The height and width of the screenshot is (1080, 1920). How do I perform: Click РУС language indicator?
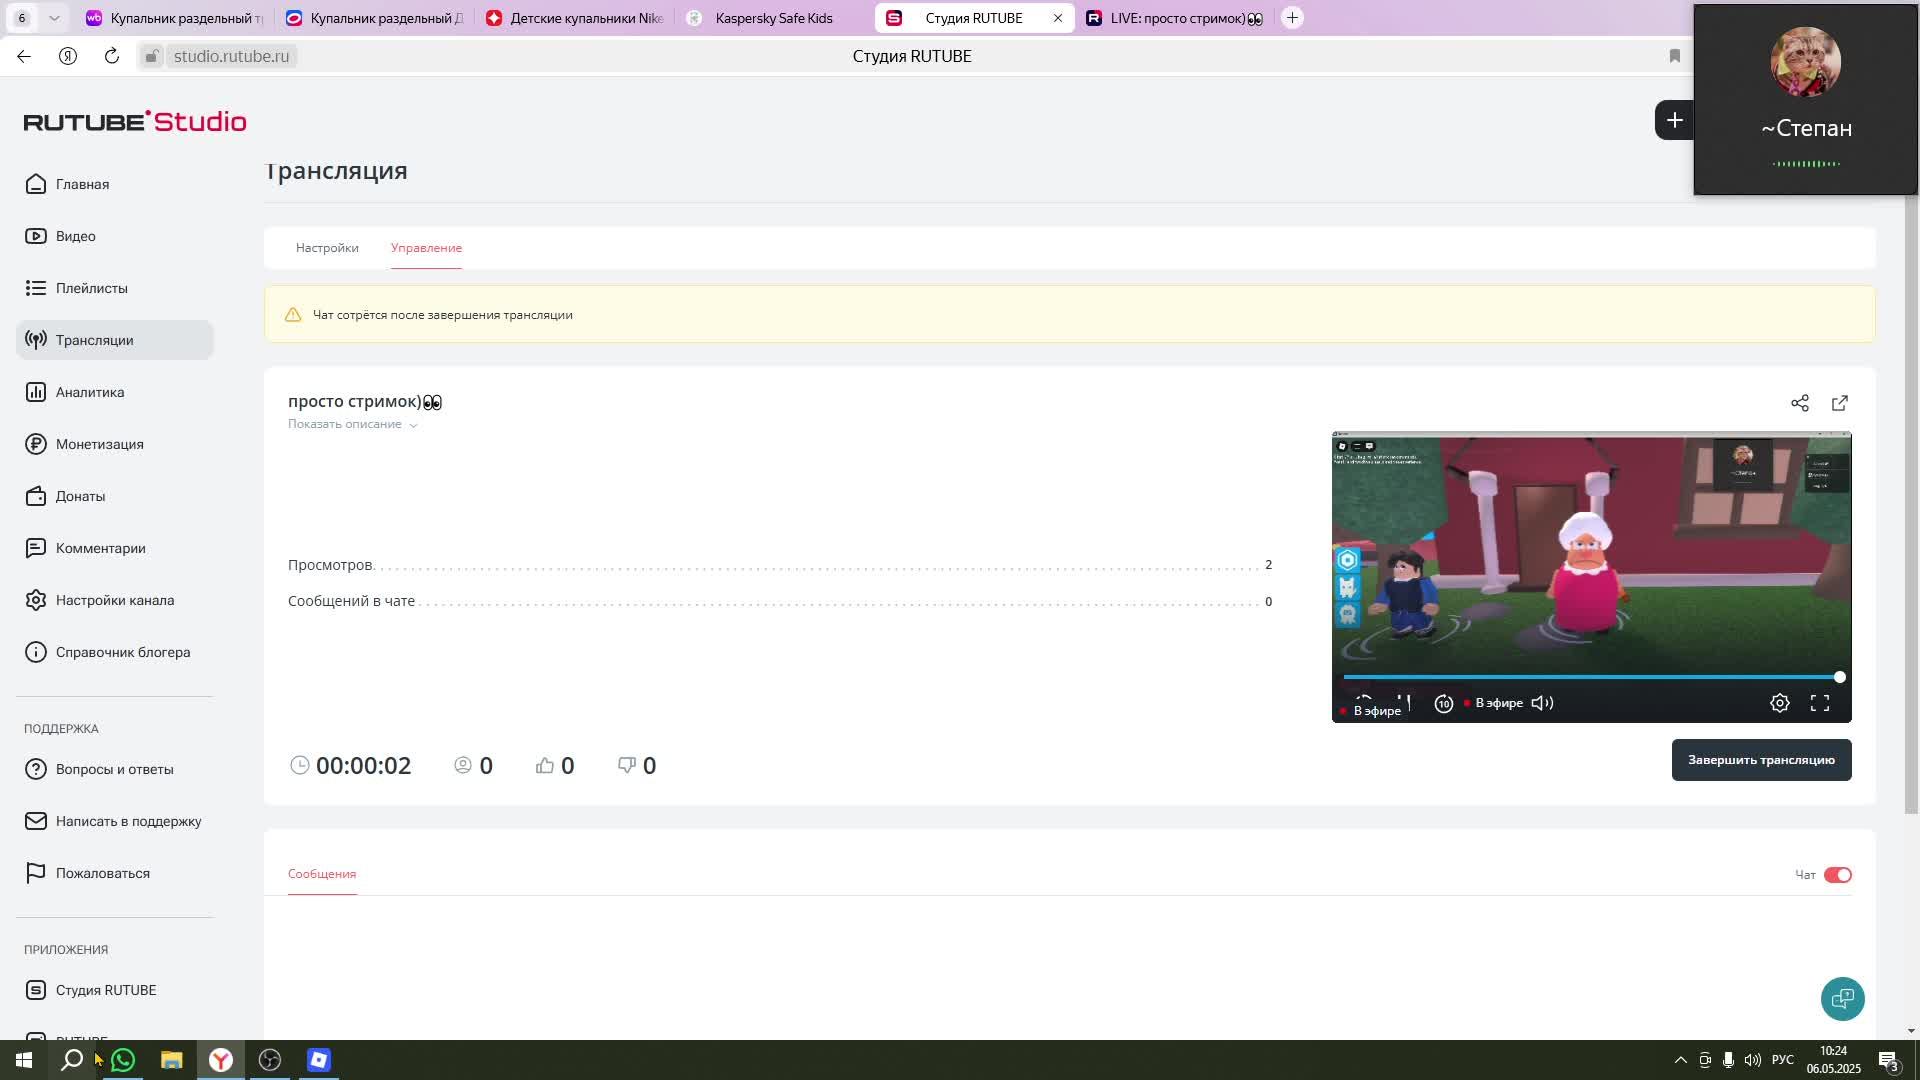[x=1783, y=1060]
